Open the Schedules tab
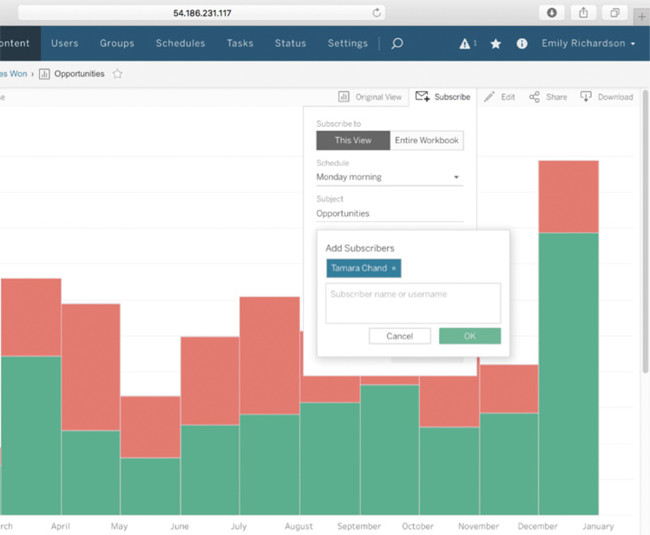Viewport: 650px width, 535px height. 180,44
